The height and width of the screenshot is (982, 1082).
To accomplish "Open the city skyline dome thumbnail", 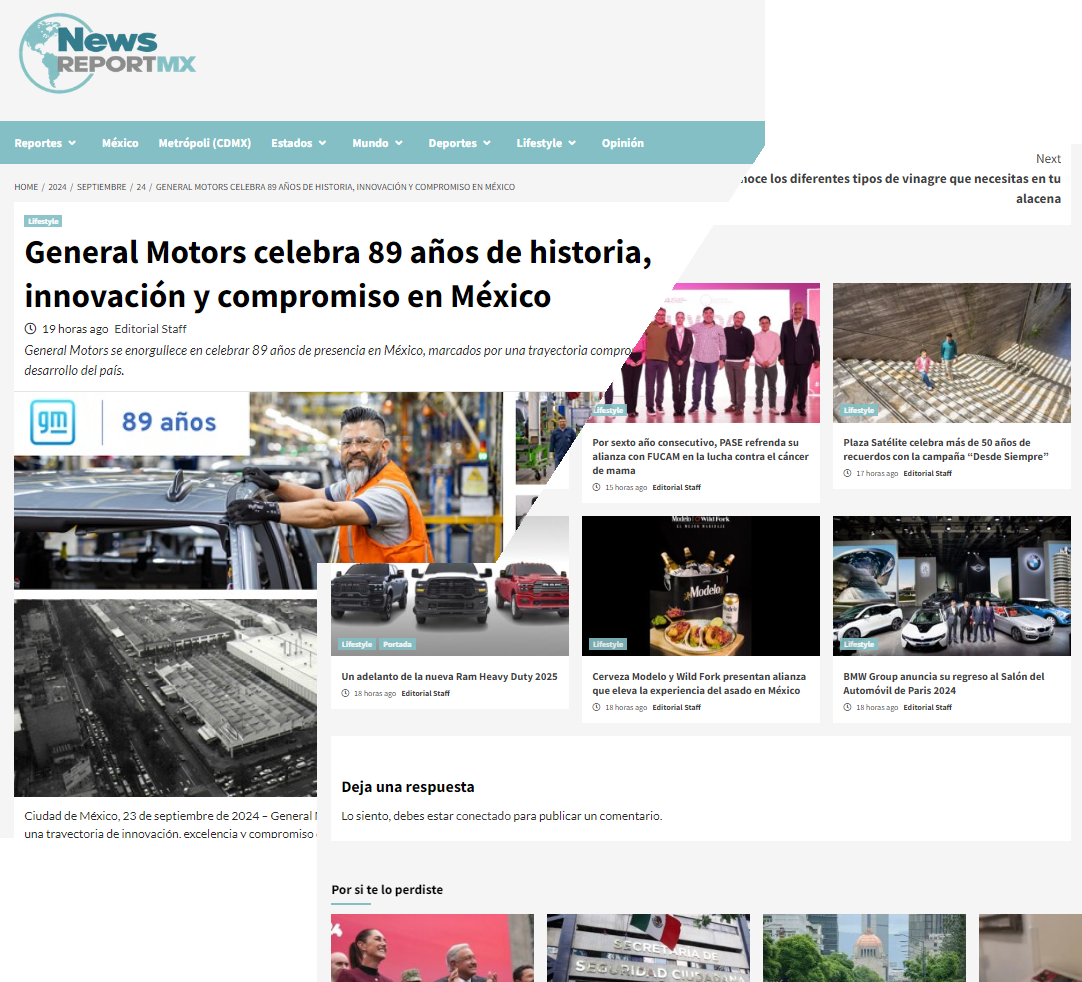I will (x=864, y=948).
